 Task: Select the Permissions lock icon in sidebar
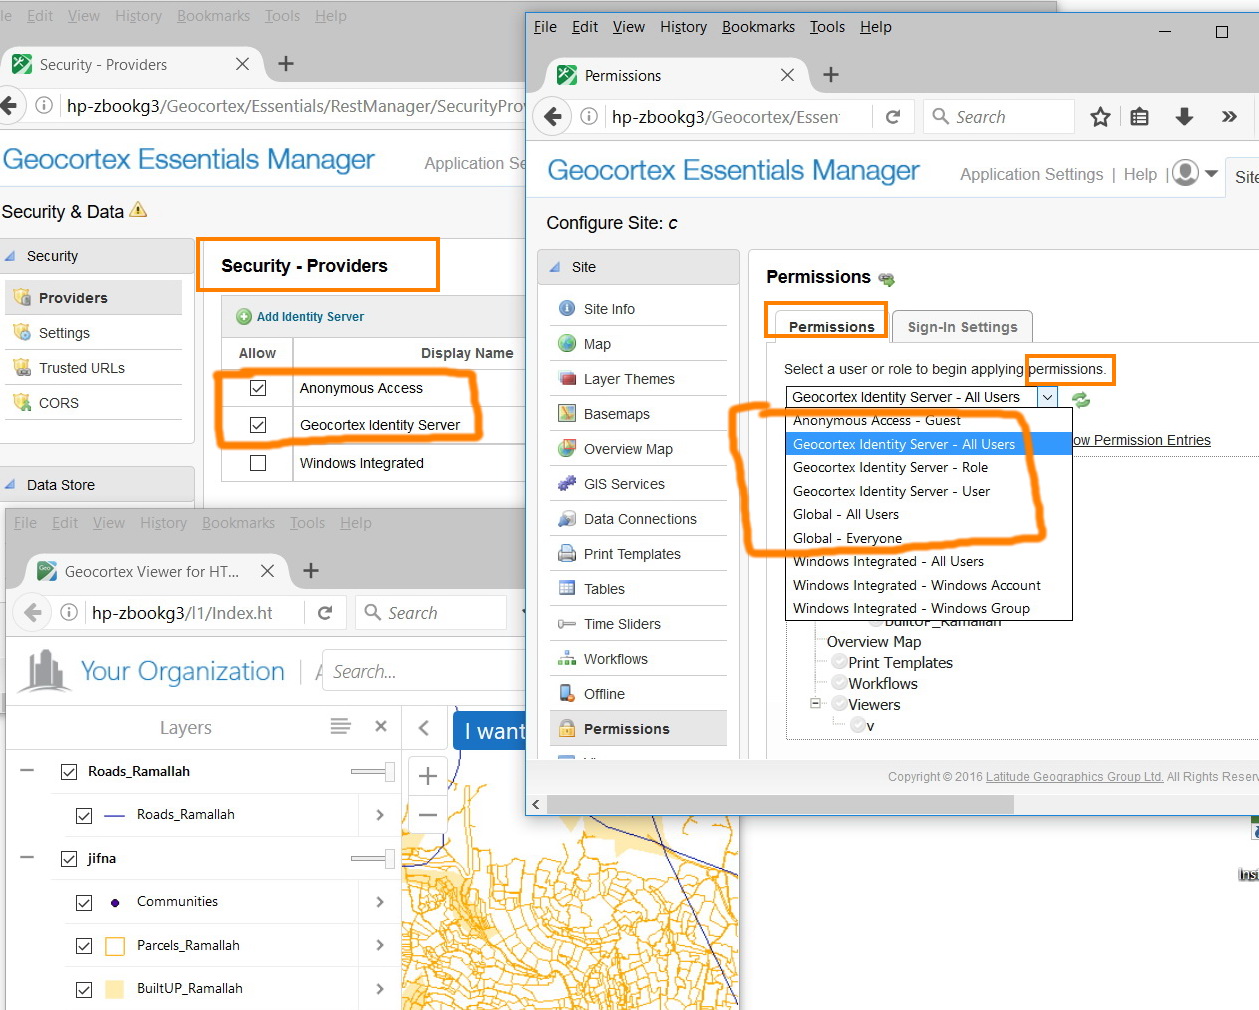click(567, 729)
